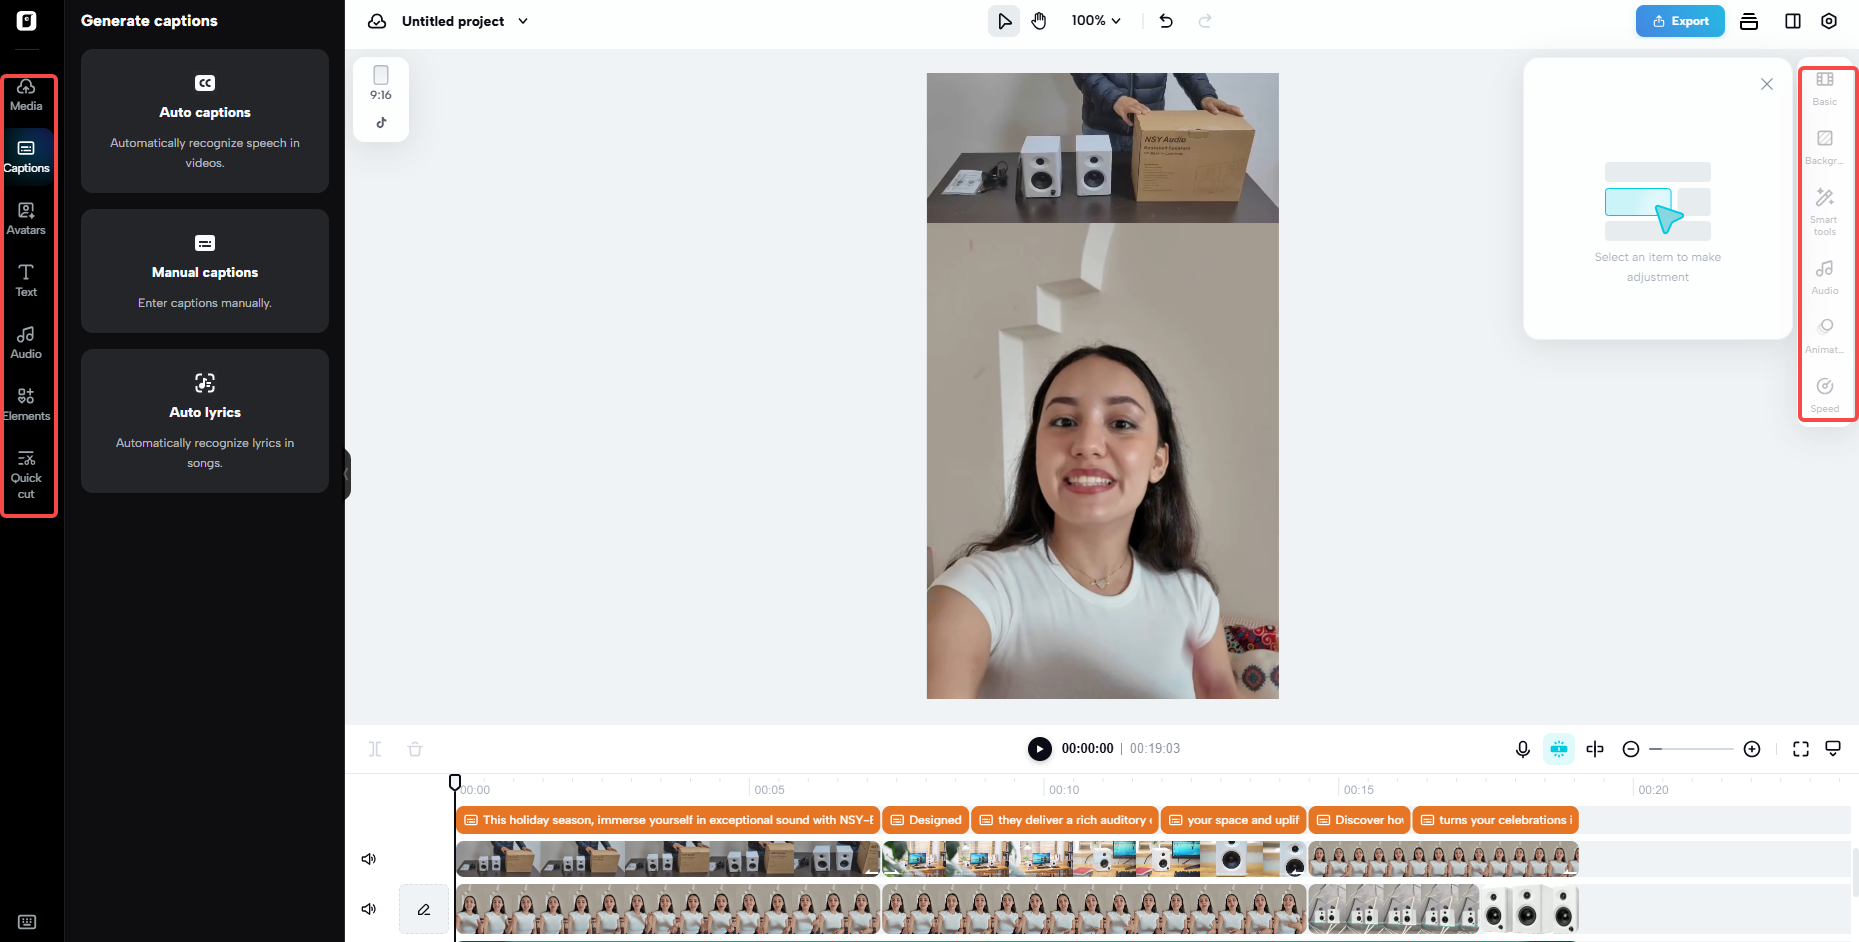Select the Elements panel icon
Viewport: 1859px width, 942px height.
[x=25, y=404]
